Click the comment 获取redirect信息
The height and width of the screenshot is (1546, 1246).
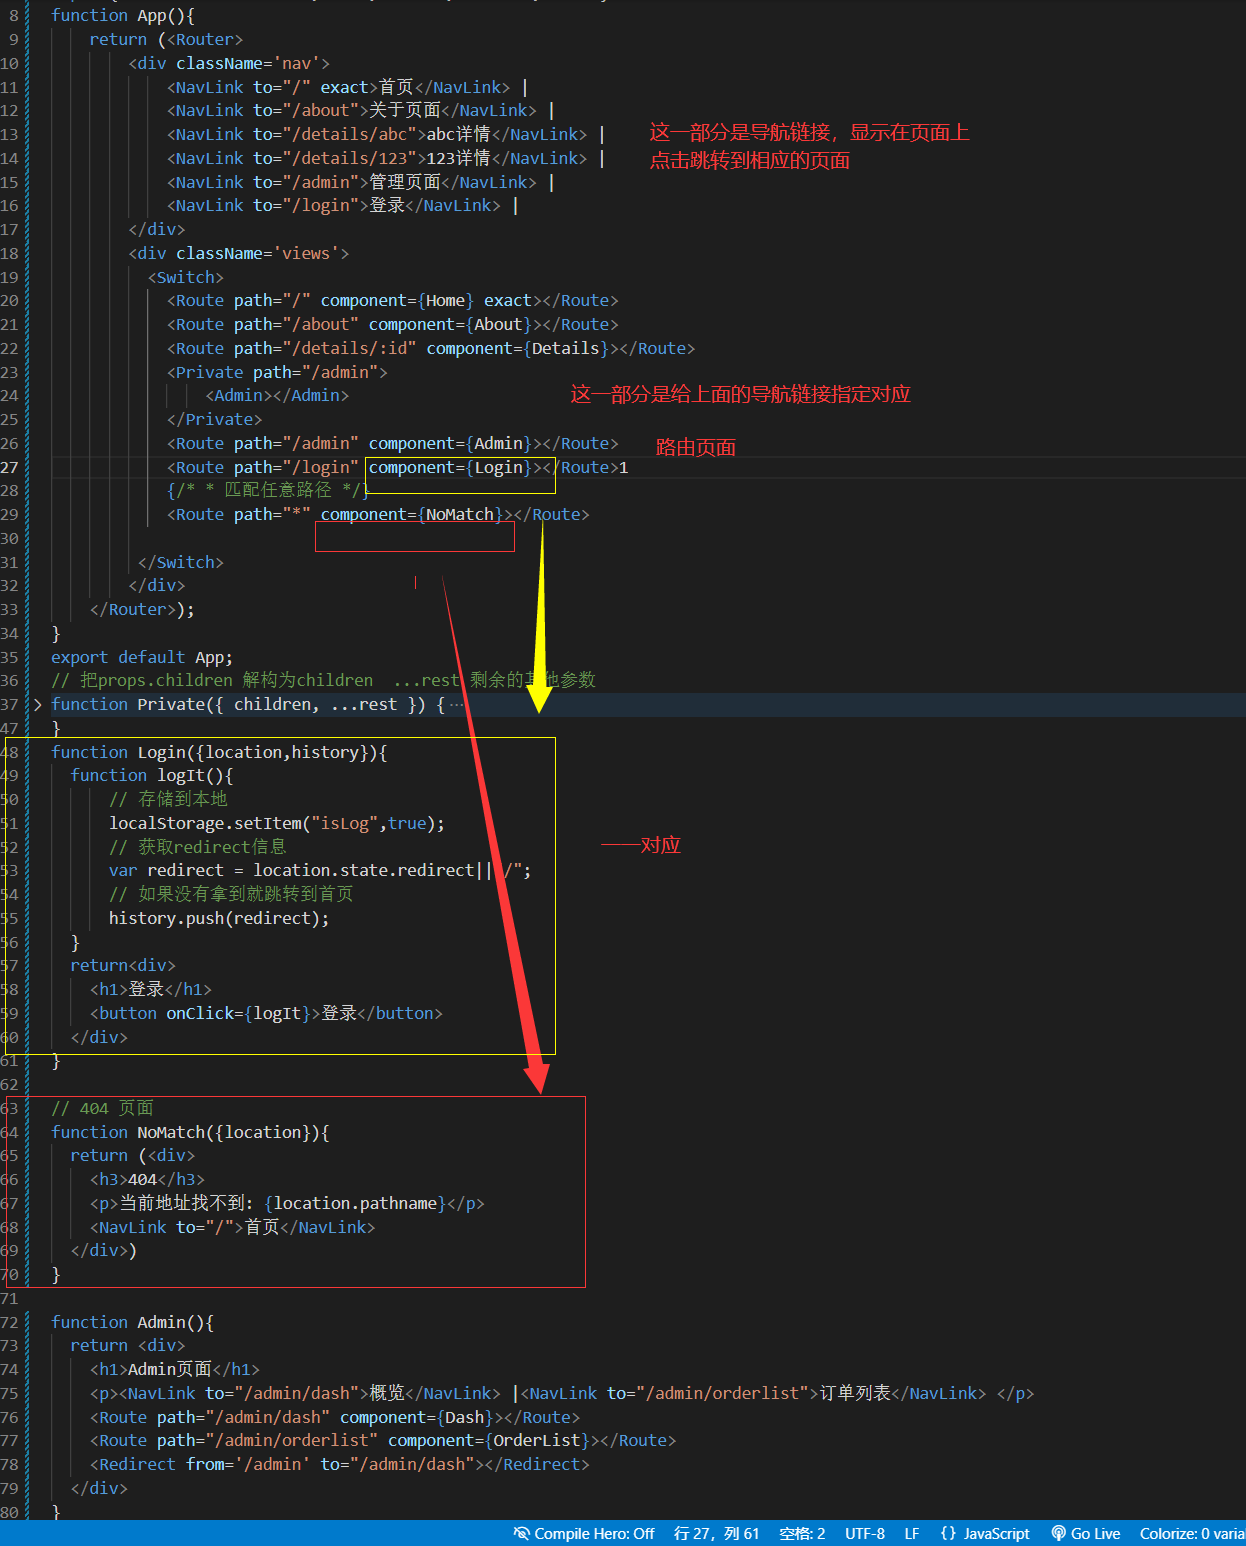pos(197,847)
